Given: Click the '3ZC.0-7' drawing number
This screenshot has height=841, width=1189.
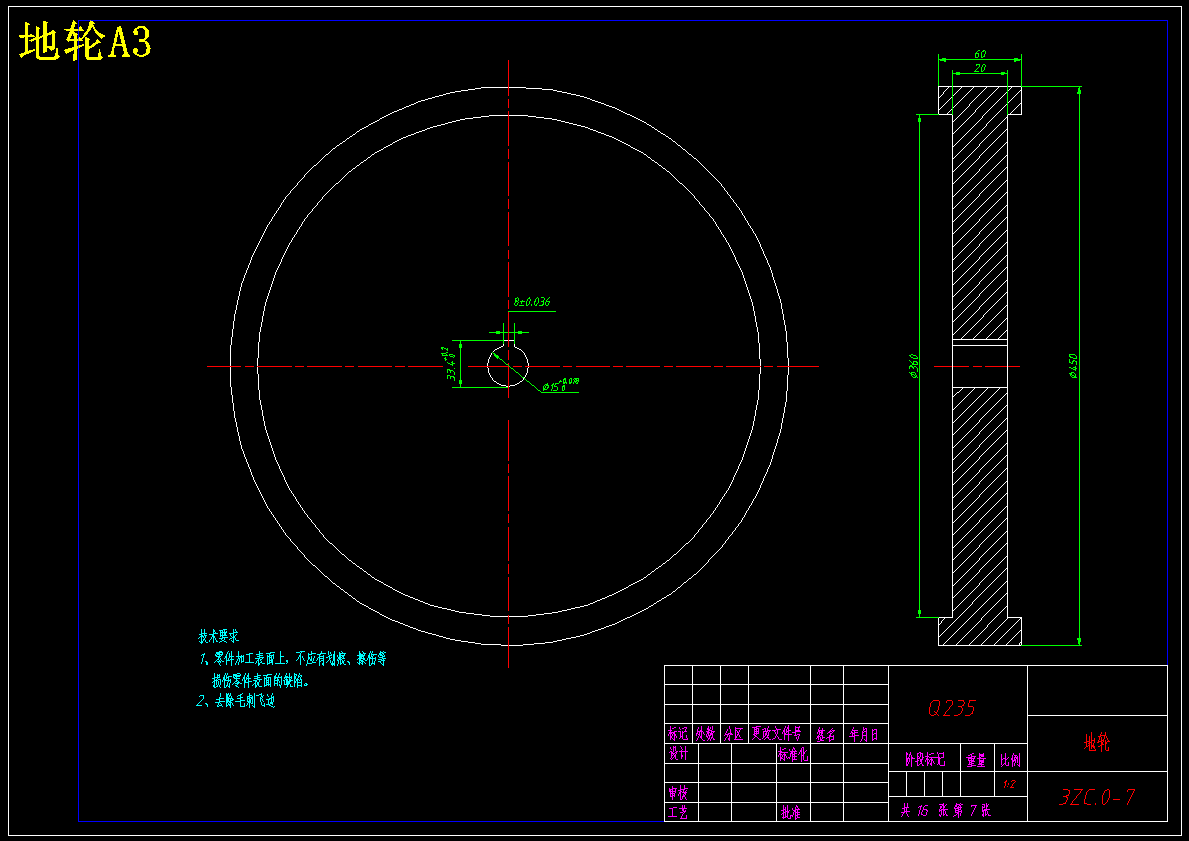Looking at the screenshot, I should click(x=1097, y=797).
